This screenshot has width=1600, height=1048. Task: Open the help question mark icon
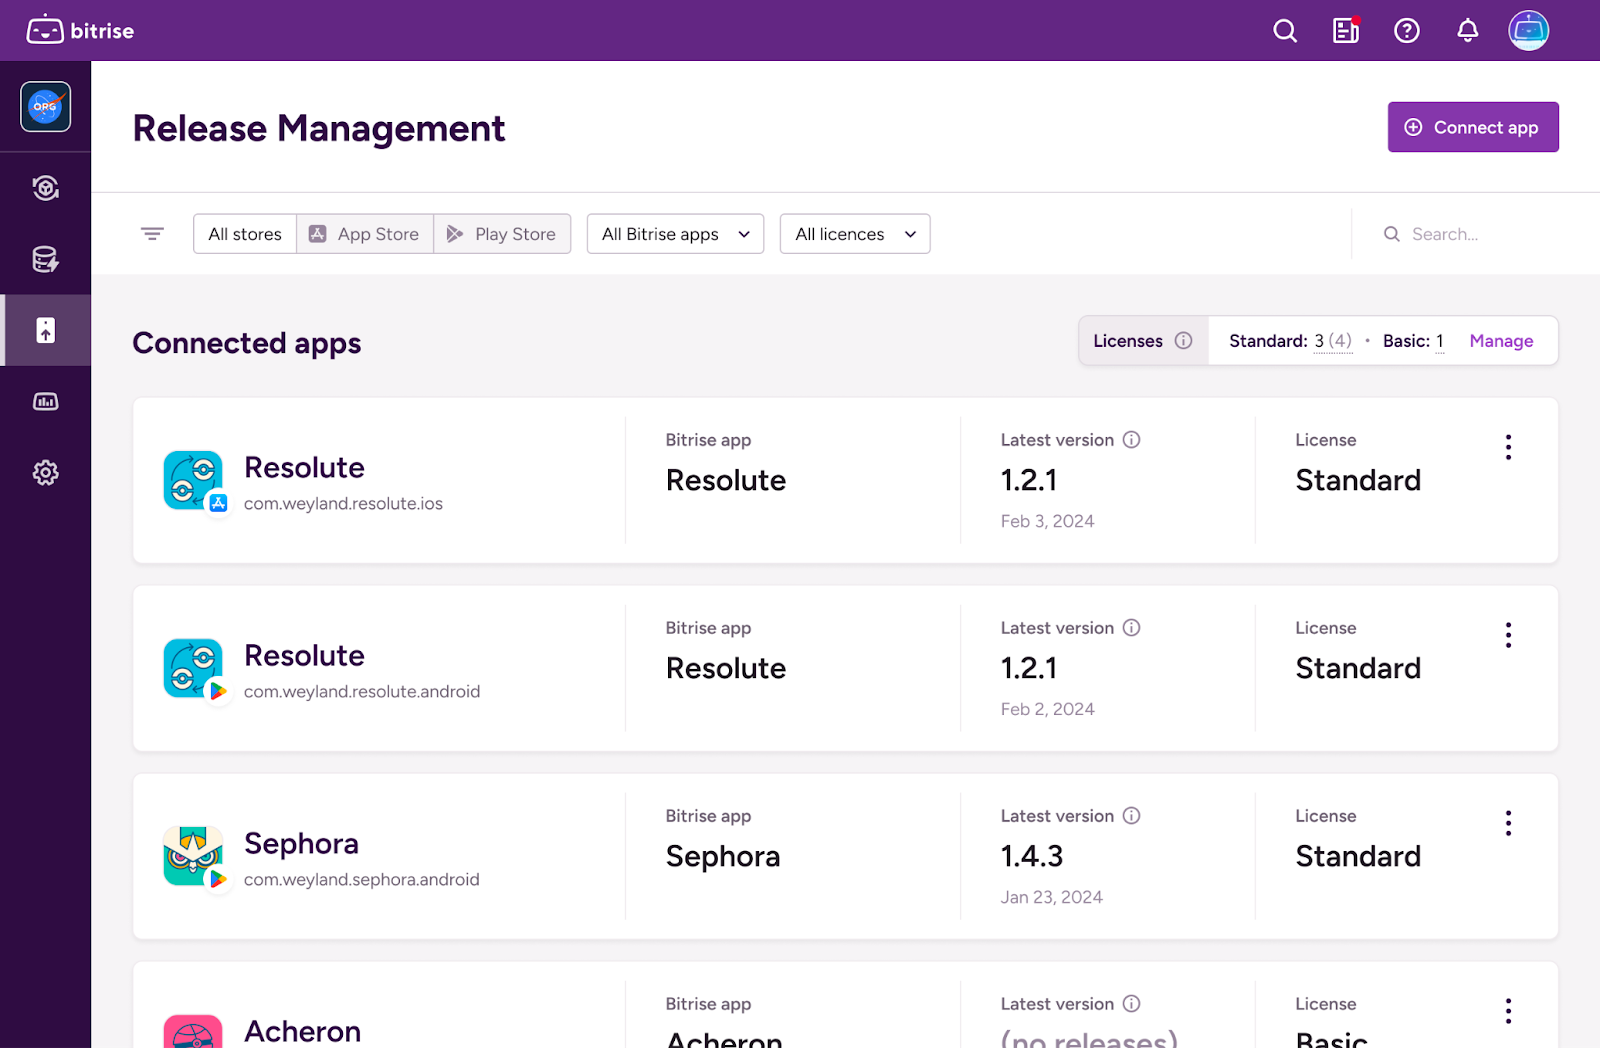tap(1407, 31)
